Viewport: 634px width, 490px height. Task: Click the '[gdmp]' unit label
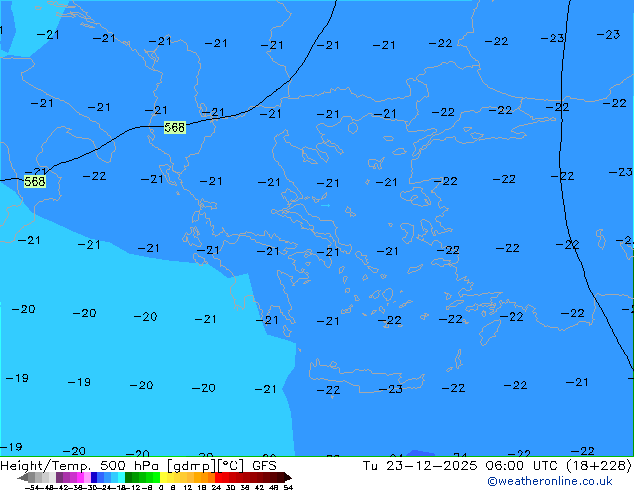[192, 466]
